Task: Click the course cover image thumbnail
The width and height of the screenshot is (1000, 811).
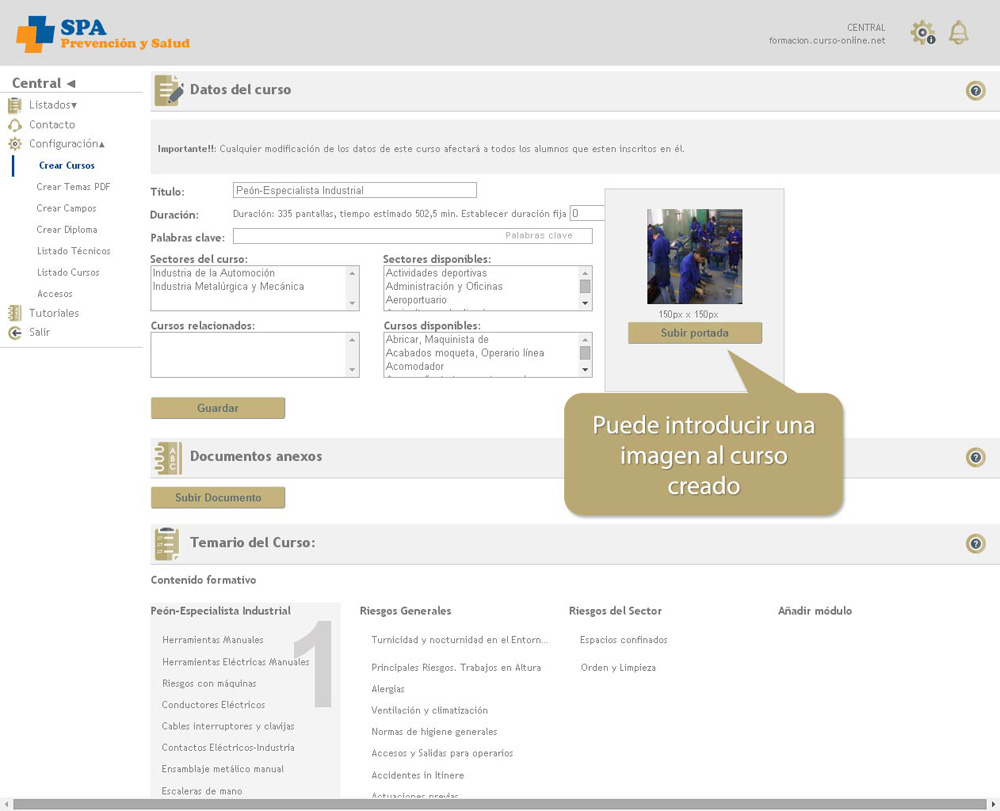Action: coord(695,256)
